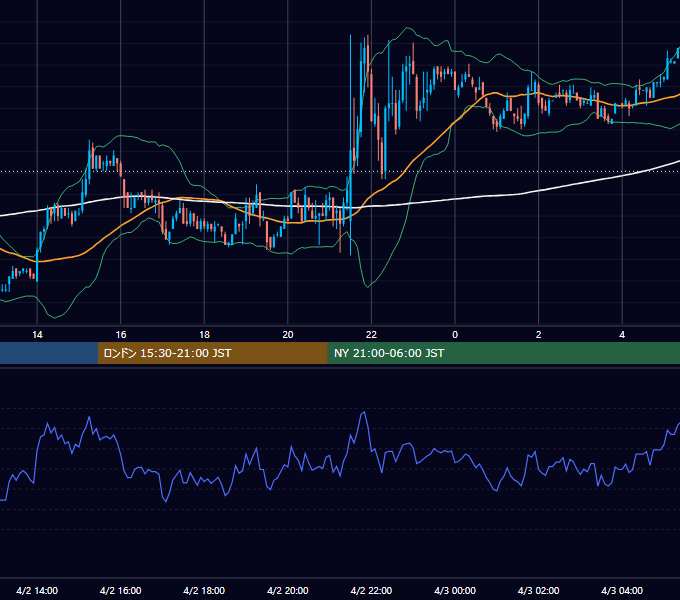Click the 4/3 00:00 date label

tap(455, 590)
